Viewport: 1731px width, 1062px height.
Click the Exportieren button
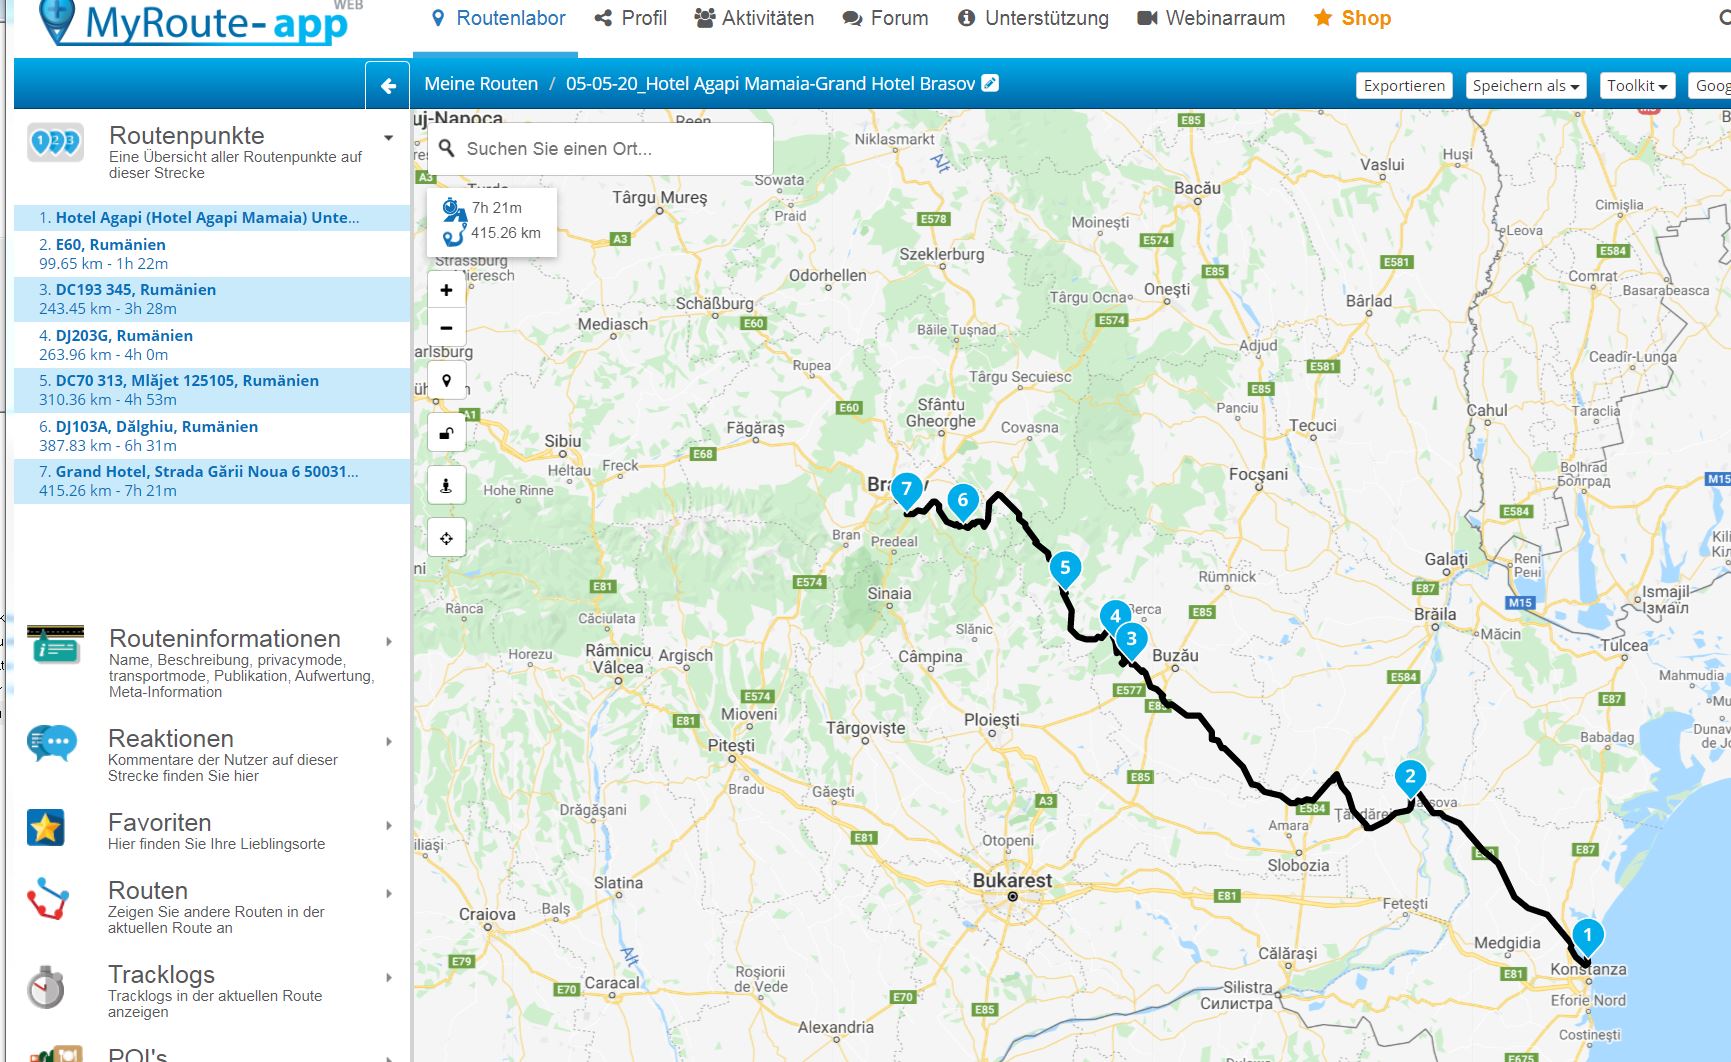point(1404,86)
